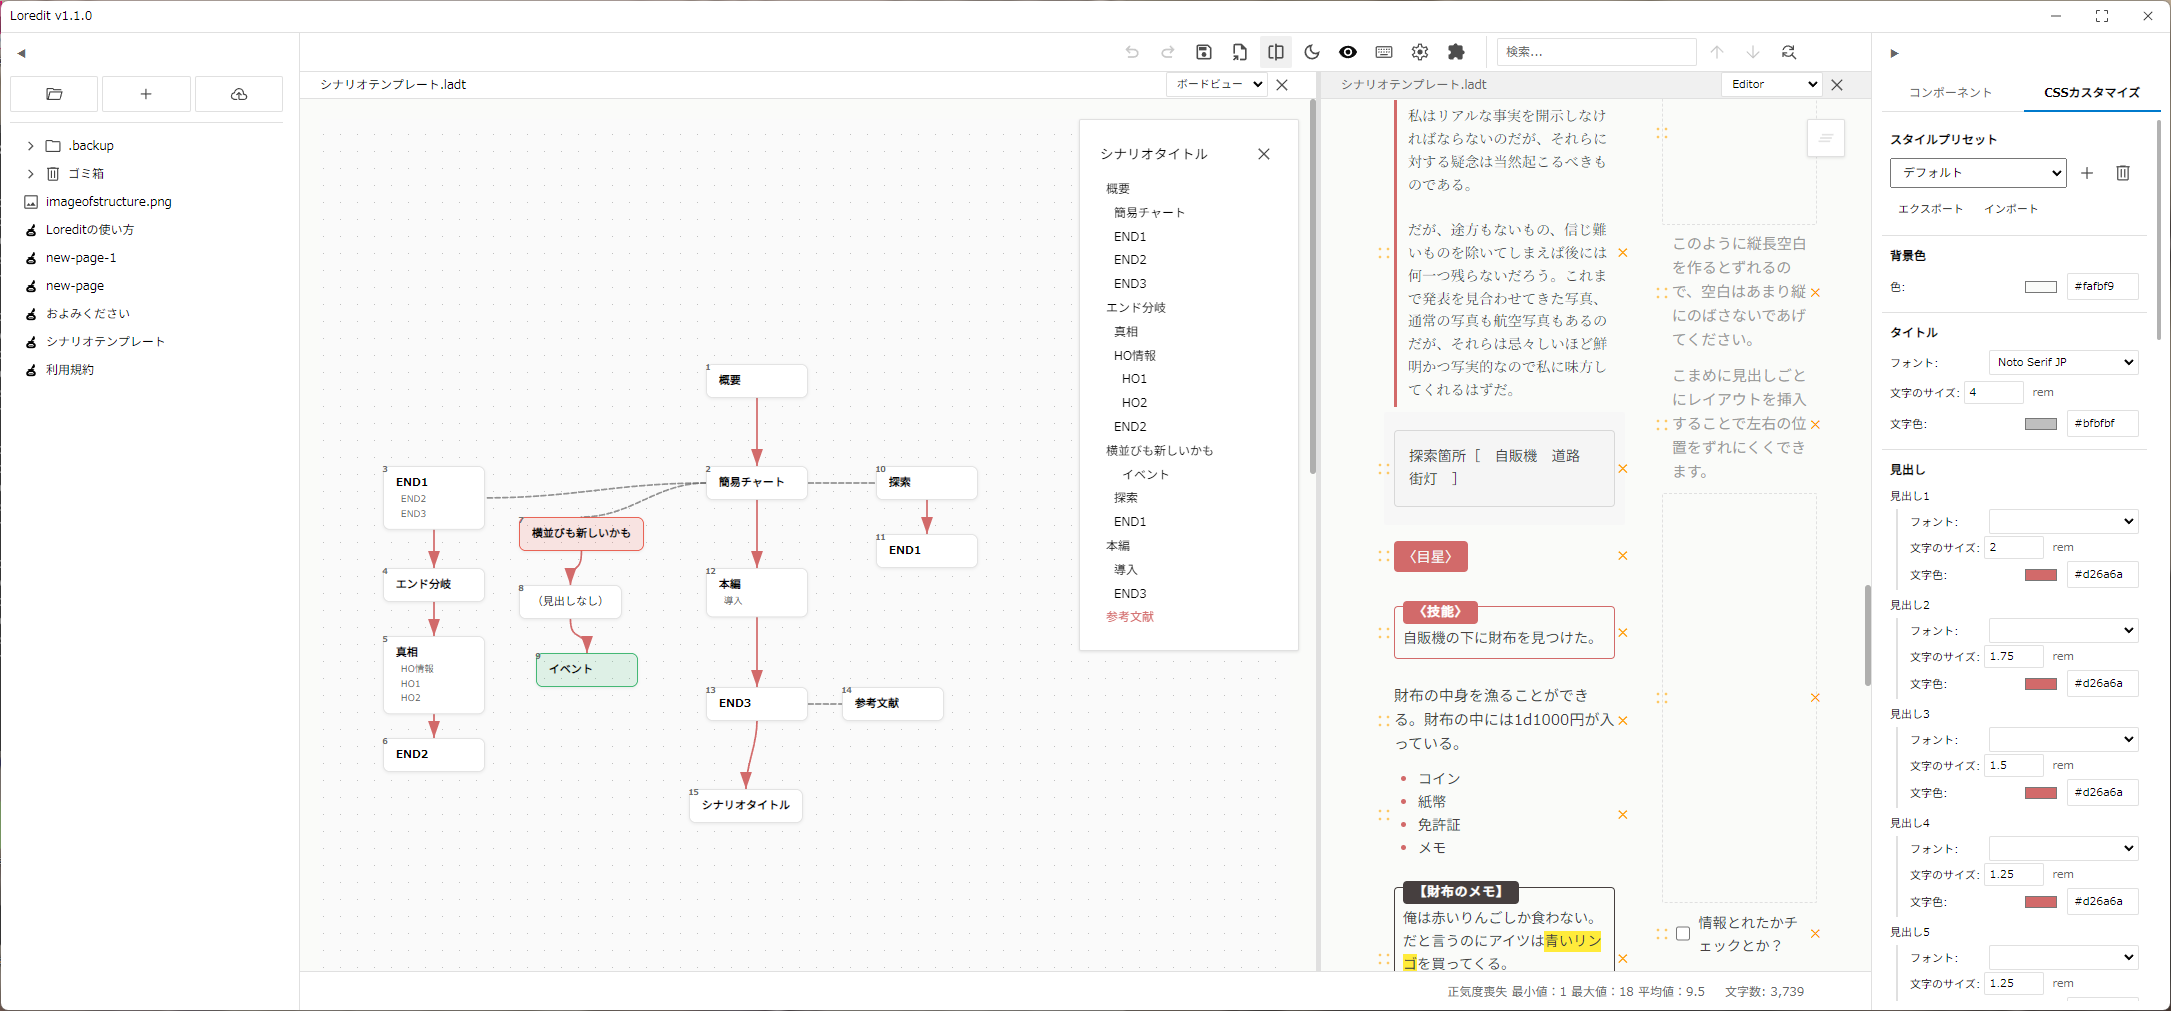Collapse the left sidebar with the arrow

(x=21, y=53)
